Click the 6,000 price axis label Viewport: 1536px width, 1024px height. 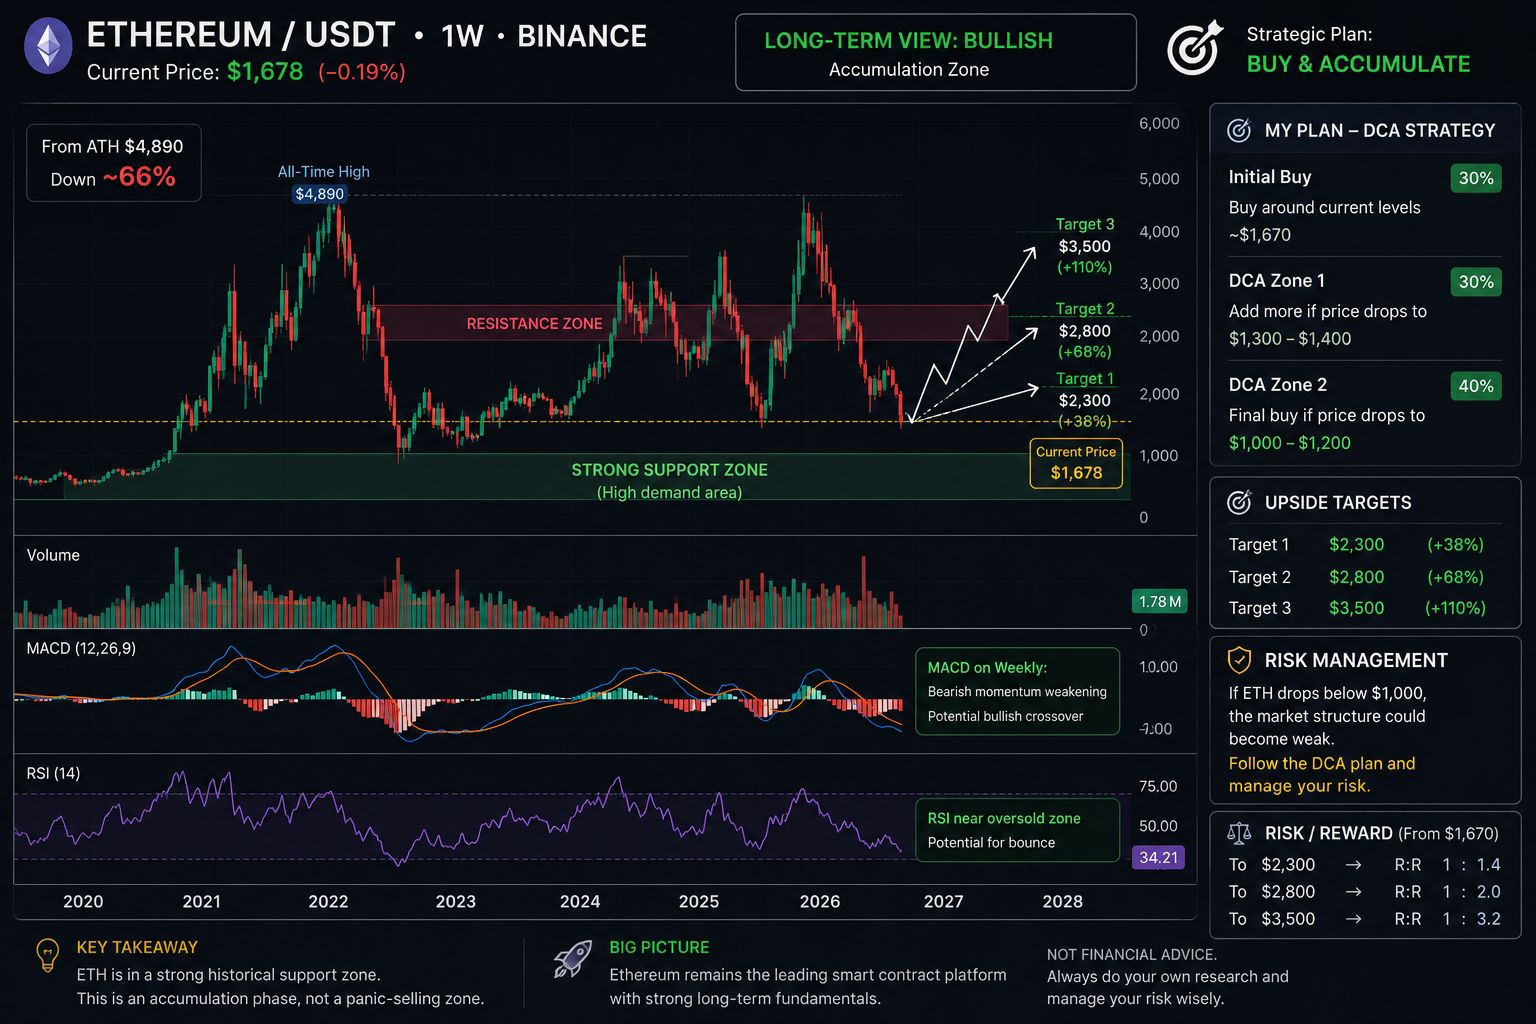tap(1159, 123)
